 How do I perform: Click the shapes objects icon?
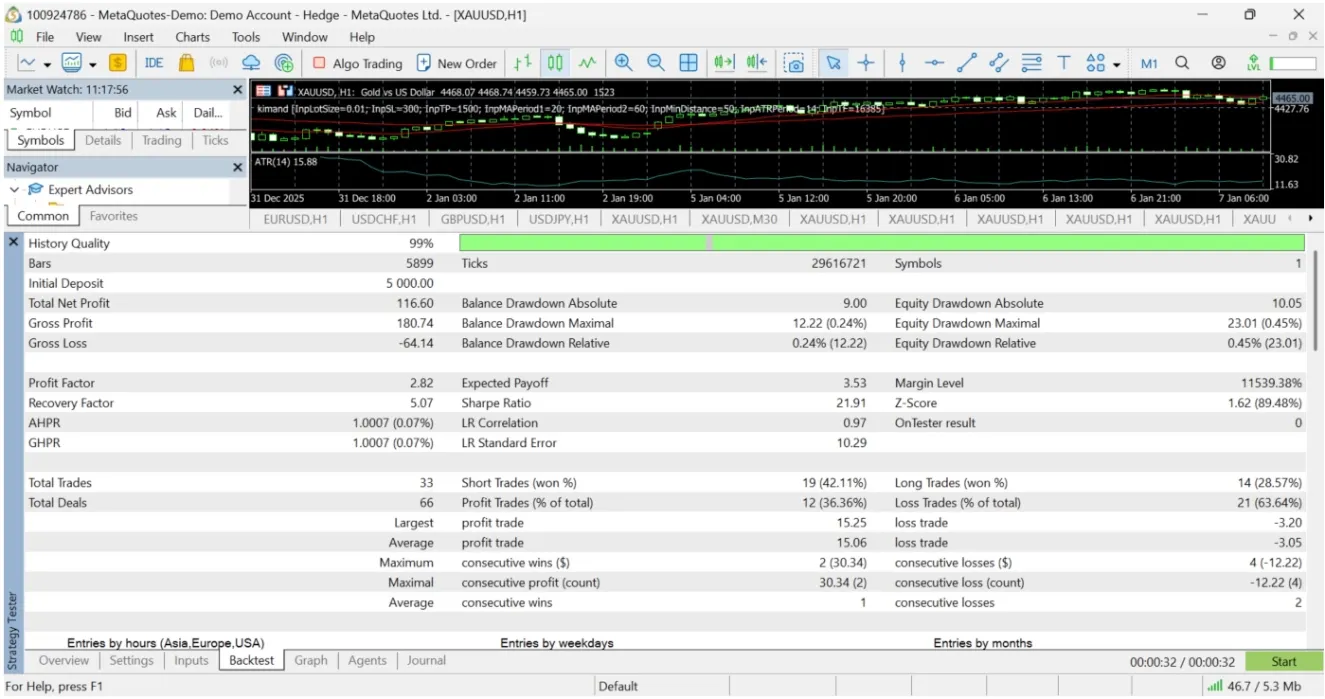tap(1095, 63)
